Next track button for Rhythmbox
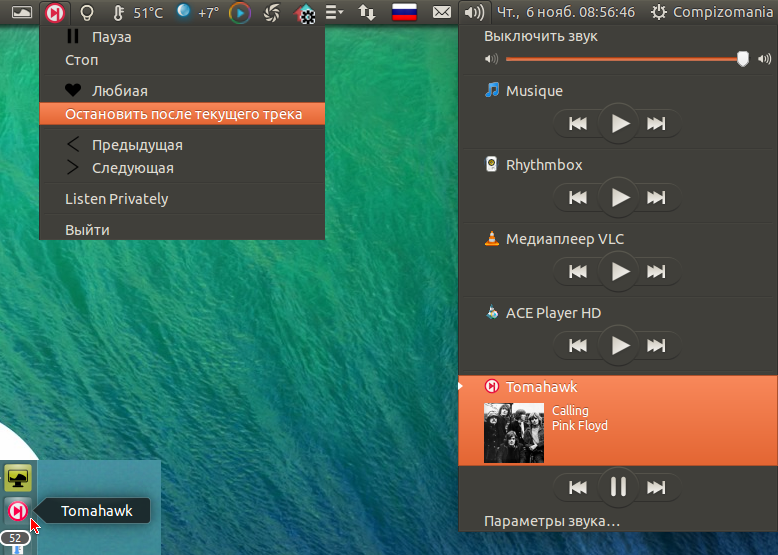Image resolution: width=778 pixels, height=555 pixels. pos(656,197)
